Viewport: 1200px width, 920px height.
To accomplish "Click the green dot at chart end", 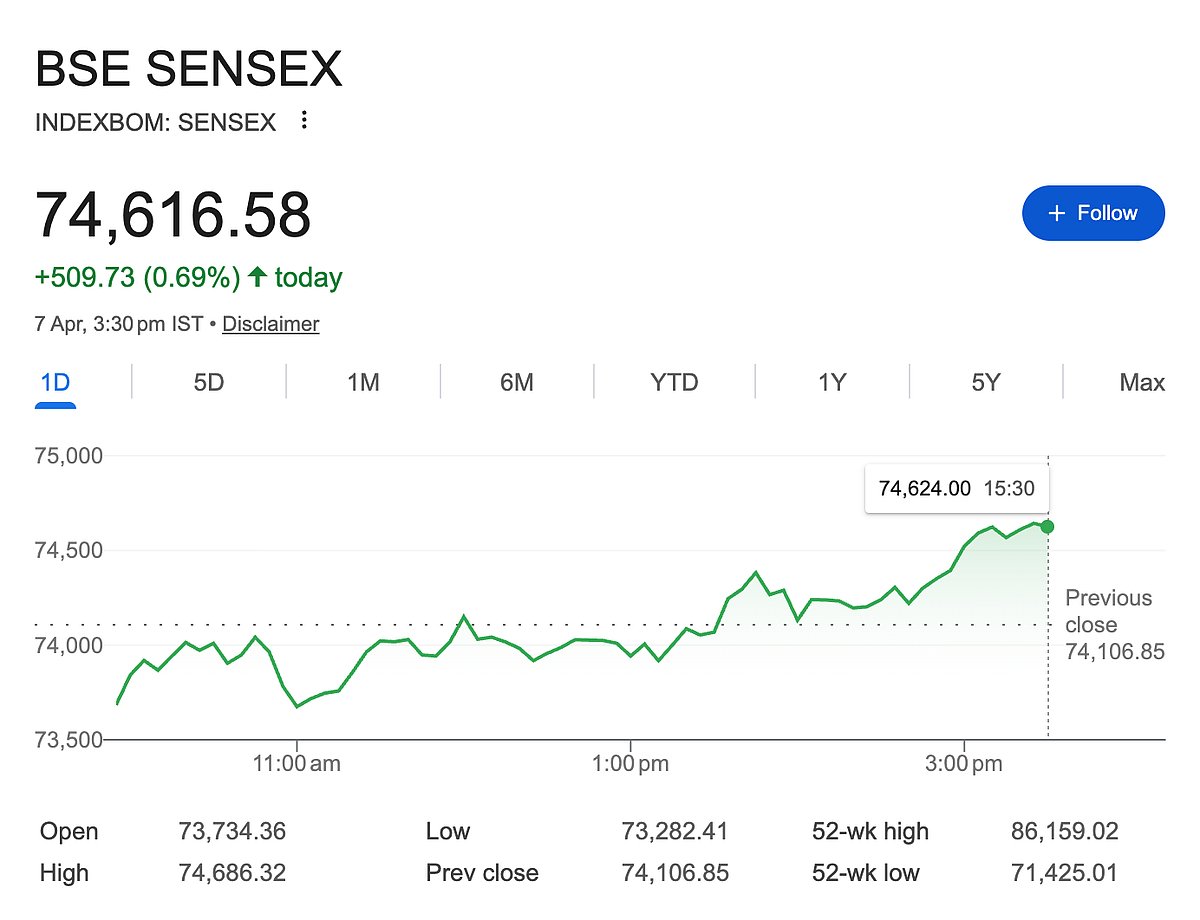I will [x=1047, y=527].
